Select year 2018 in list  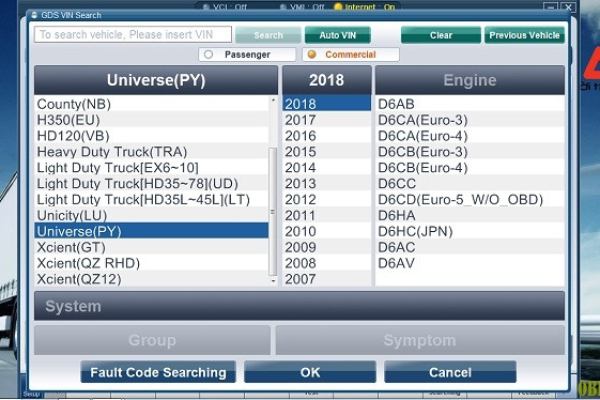[x=327, y=104]
